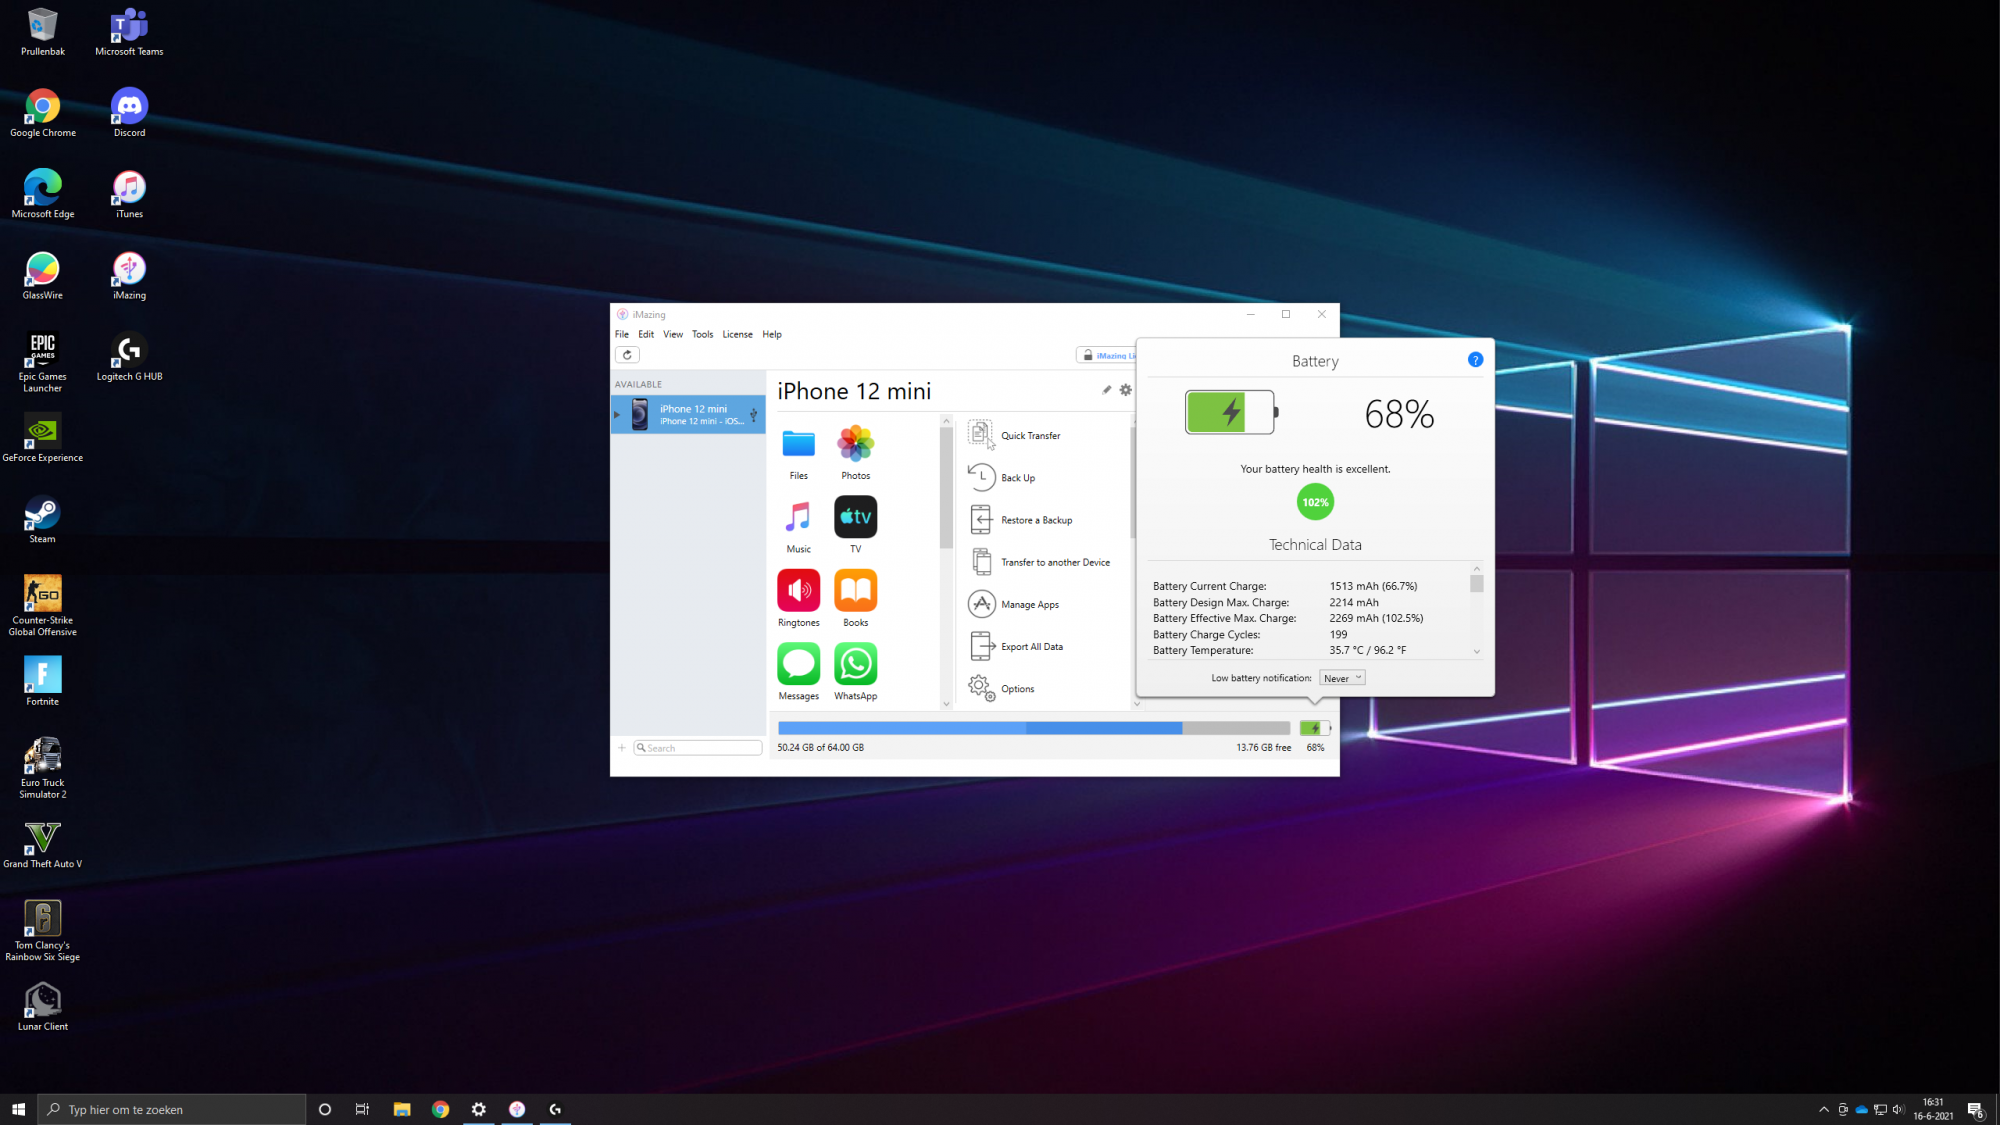Image resolution: width=2000 pixels, height=1125 pixels.
Task: Open the GlassWire desktop shortcut
Action: pos(43,275)
